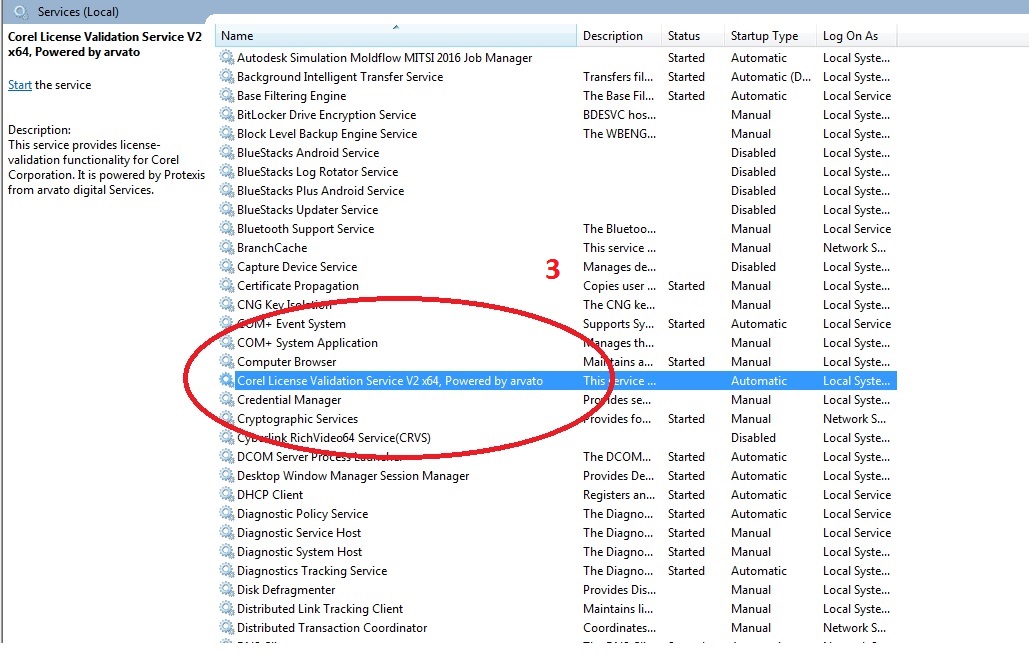The height and width of the screenshot is (662, 1029).
Task: Sort services by the Name column header
Action: click(x=396, y=35)
